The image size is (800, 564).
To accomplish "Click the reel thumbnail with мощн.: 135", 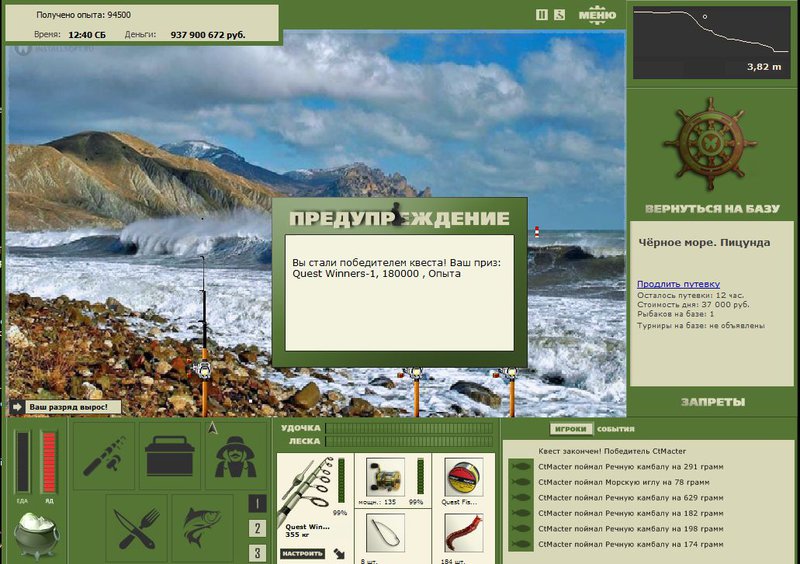I will click(385, 477).
